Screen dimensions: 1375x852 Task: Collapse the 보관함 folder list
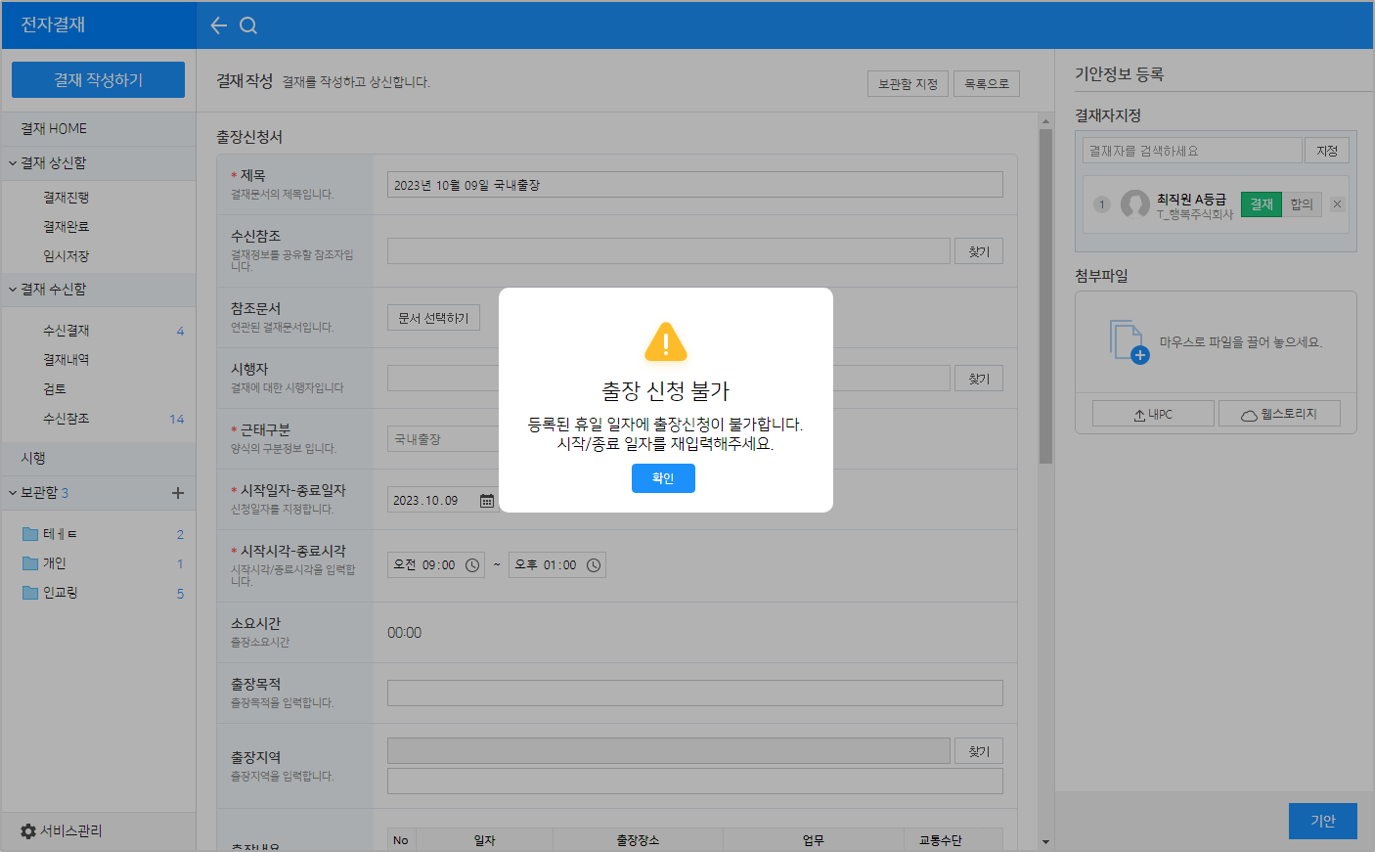pyautogui.click(x=12, y=493)
